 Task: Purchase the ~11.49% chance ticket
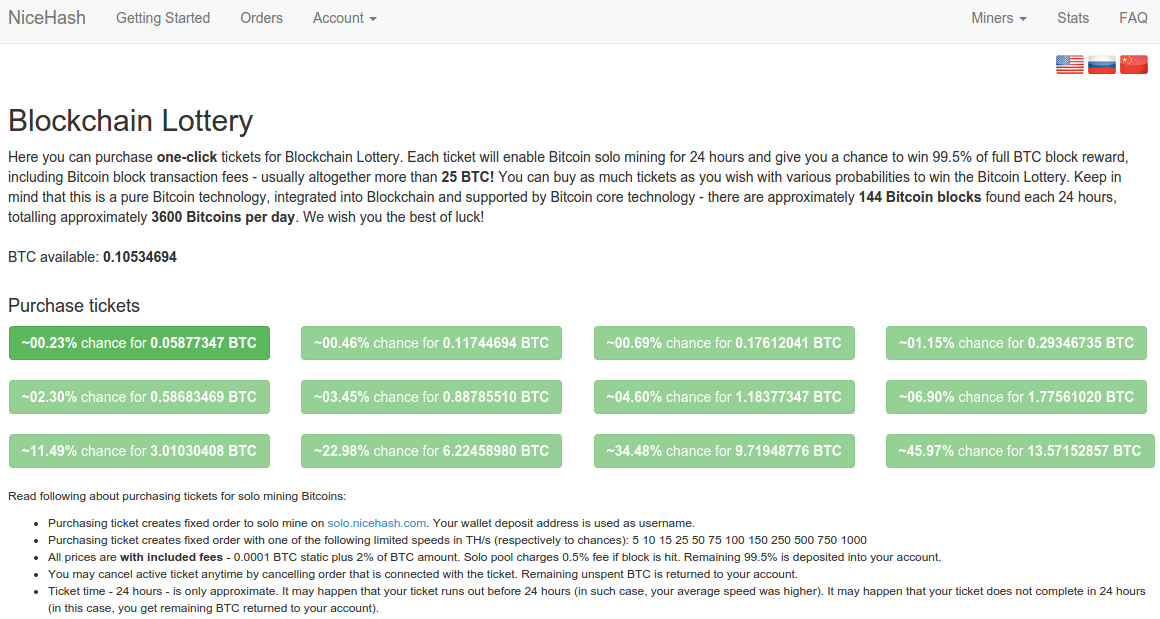pos(139,451)
